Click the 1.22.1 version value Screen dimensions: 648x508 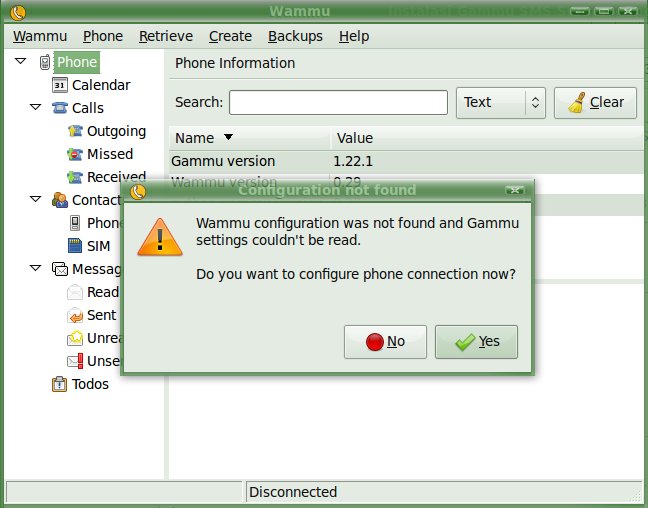point(353,161)
